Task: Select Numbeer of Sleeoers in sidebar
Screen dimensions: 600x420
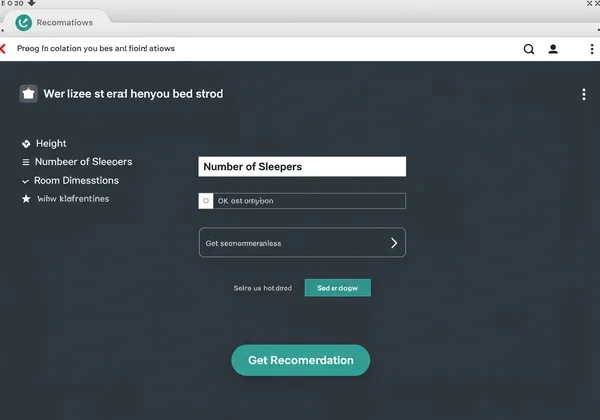Action: (83, 162)
